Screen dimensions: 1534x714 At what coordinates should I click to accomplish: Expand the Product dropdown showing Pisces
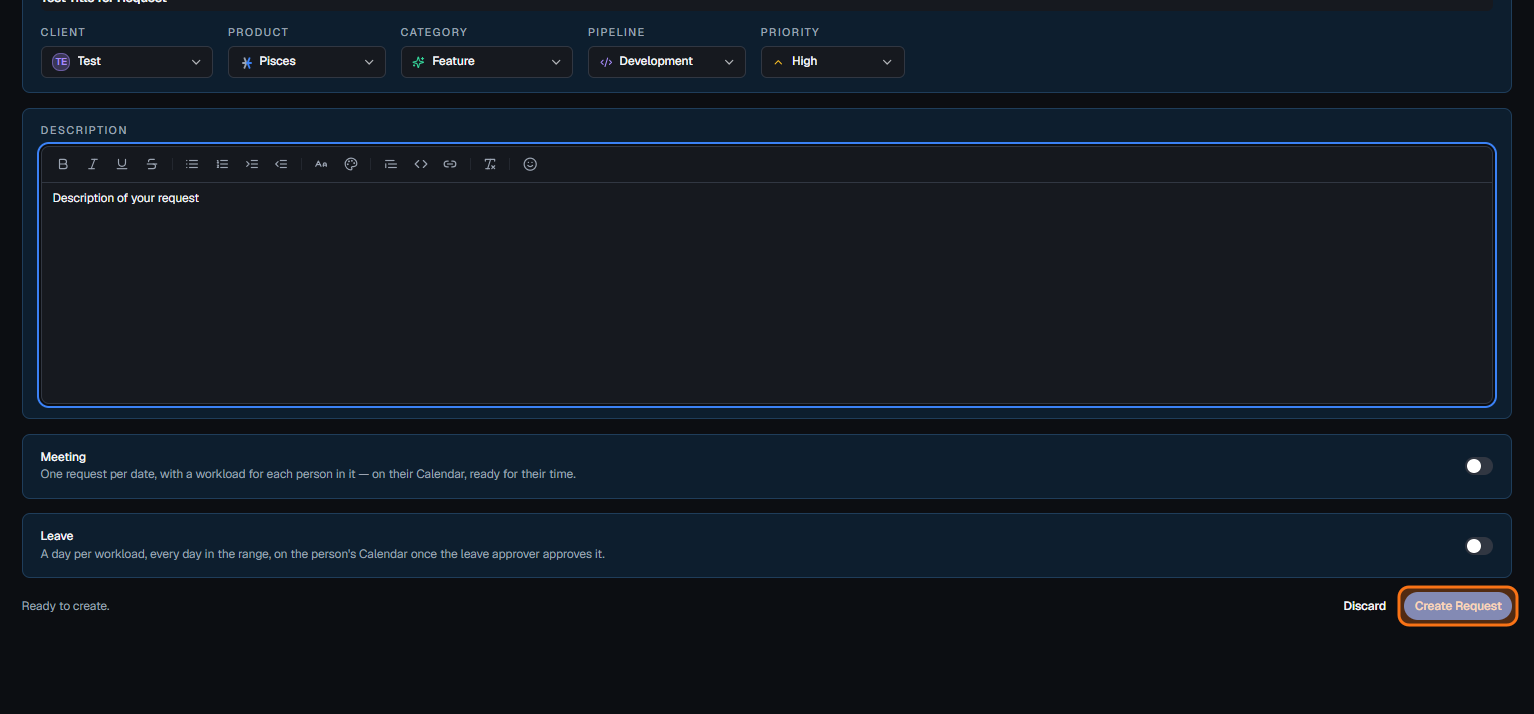coord(307,62)
